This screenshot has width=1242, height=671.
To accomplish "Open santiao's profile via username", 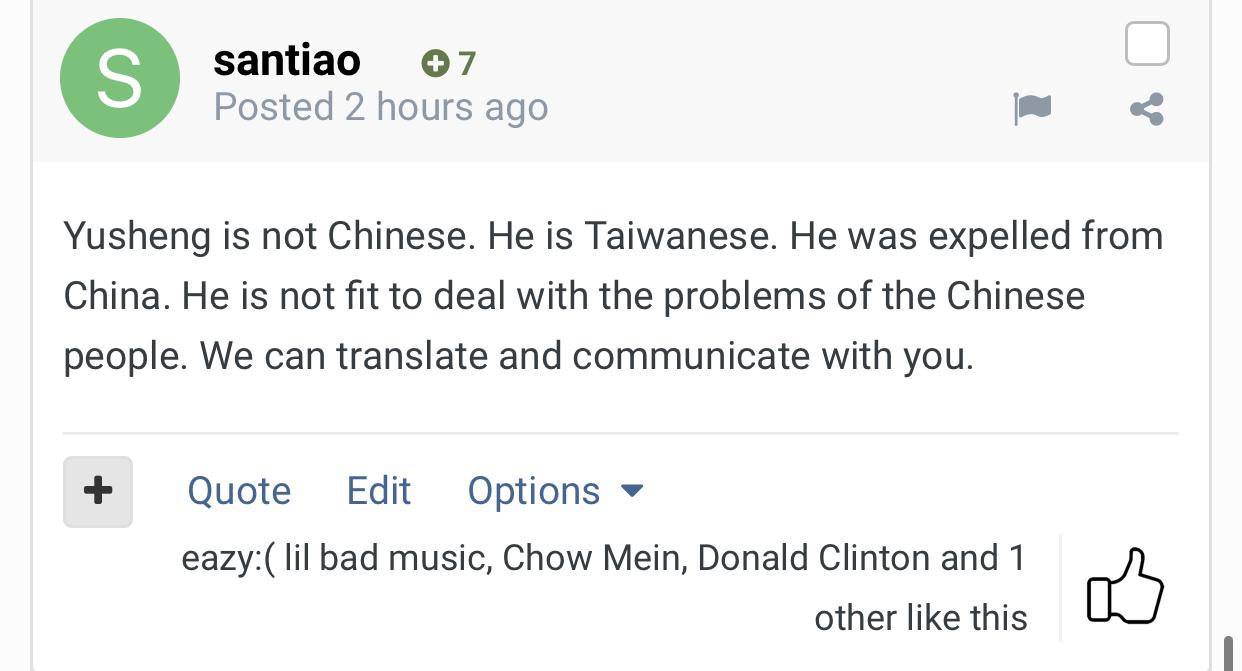I will (287, 60).
